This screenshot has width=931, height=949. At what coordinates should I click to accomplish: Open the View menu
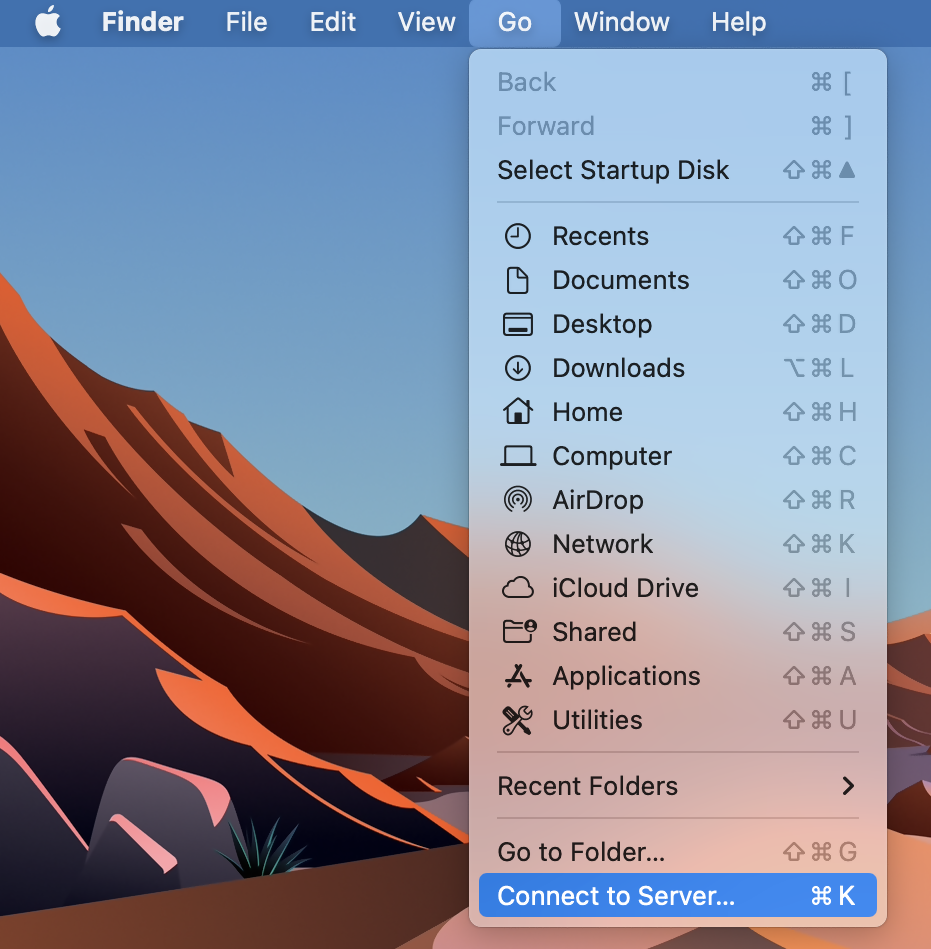[x=426, y=22]
